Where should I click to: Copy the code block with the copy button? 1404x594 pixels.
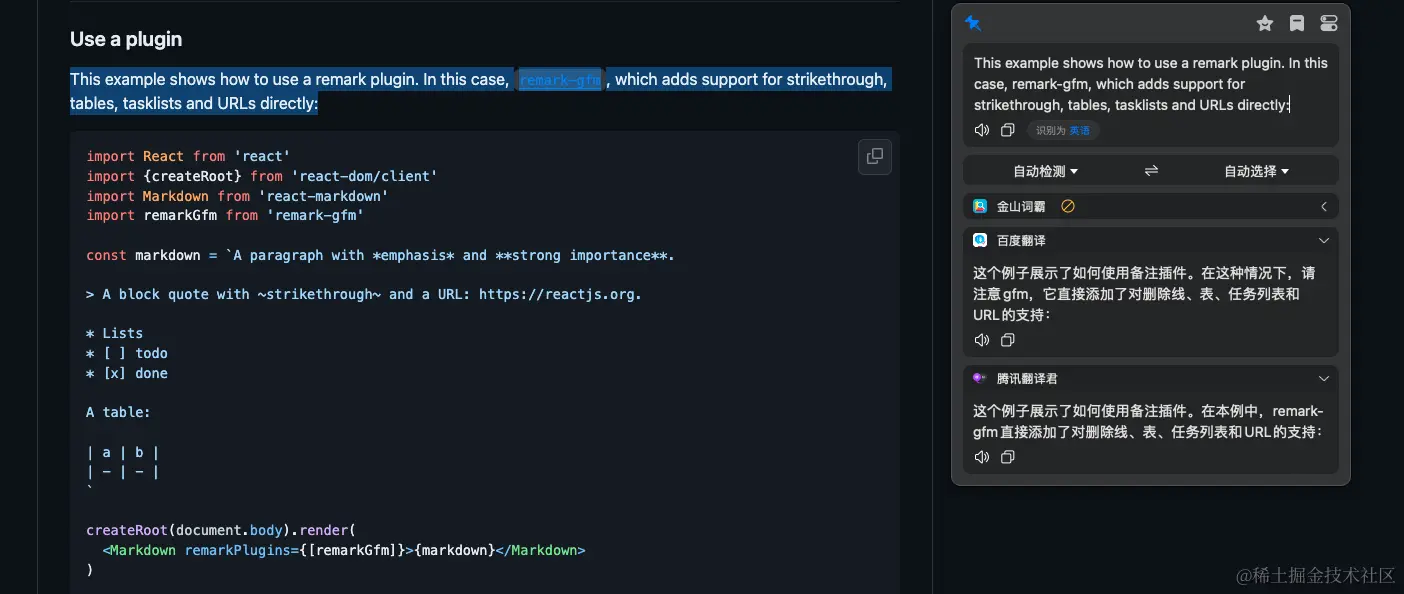coord(875,156)
